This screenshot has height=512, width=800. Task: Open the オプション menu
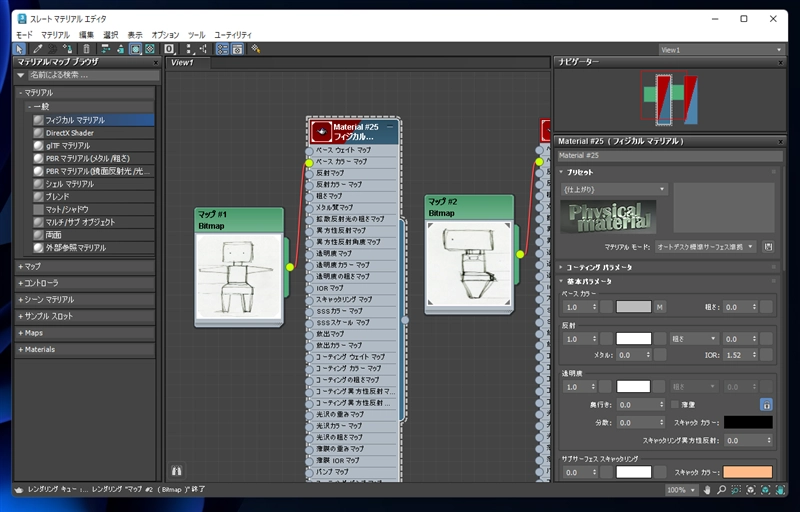point(165,35)
